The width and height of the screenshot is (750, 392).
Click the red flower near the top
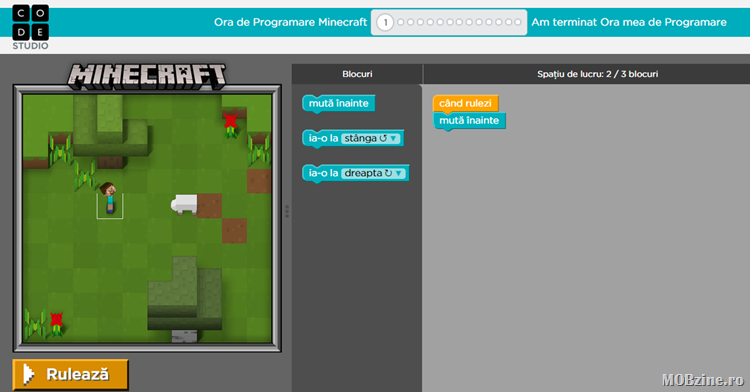(x=231, y=123)
